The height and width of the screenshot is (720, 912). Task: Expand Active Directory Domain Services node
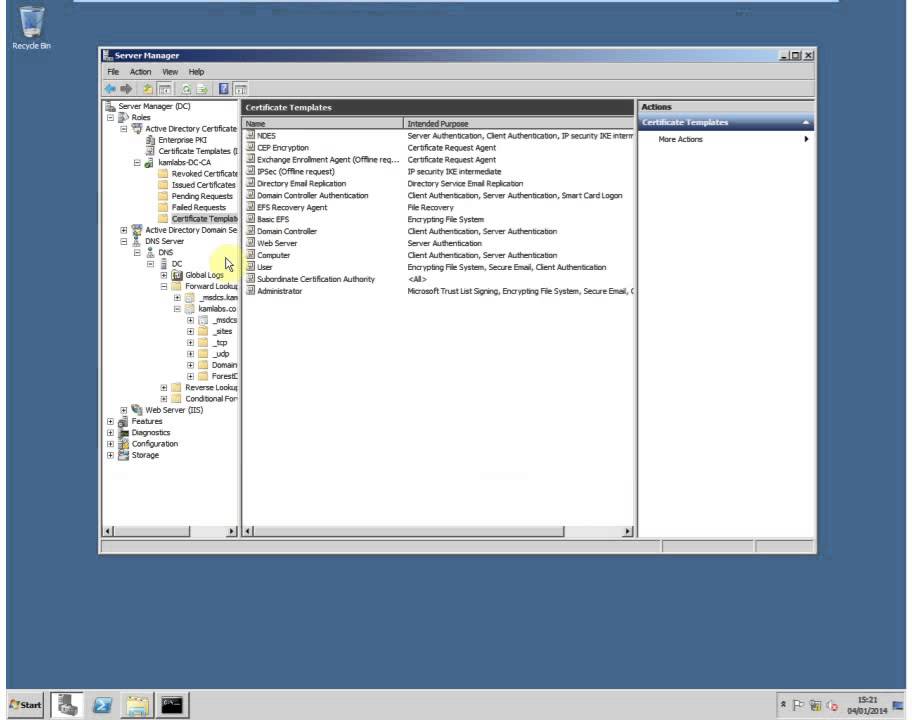(x=123, y=230)
